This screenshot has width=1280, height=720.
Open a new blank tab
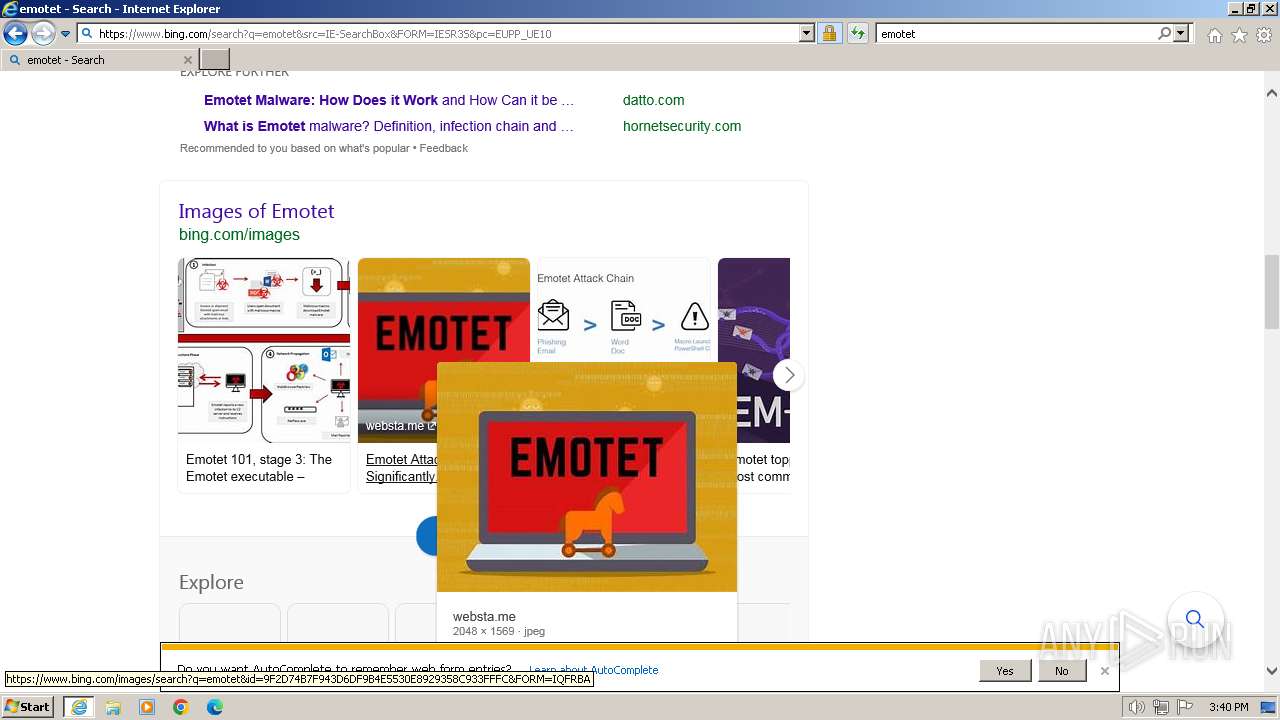pos(215,60)
